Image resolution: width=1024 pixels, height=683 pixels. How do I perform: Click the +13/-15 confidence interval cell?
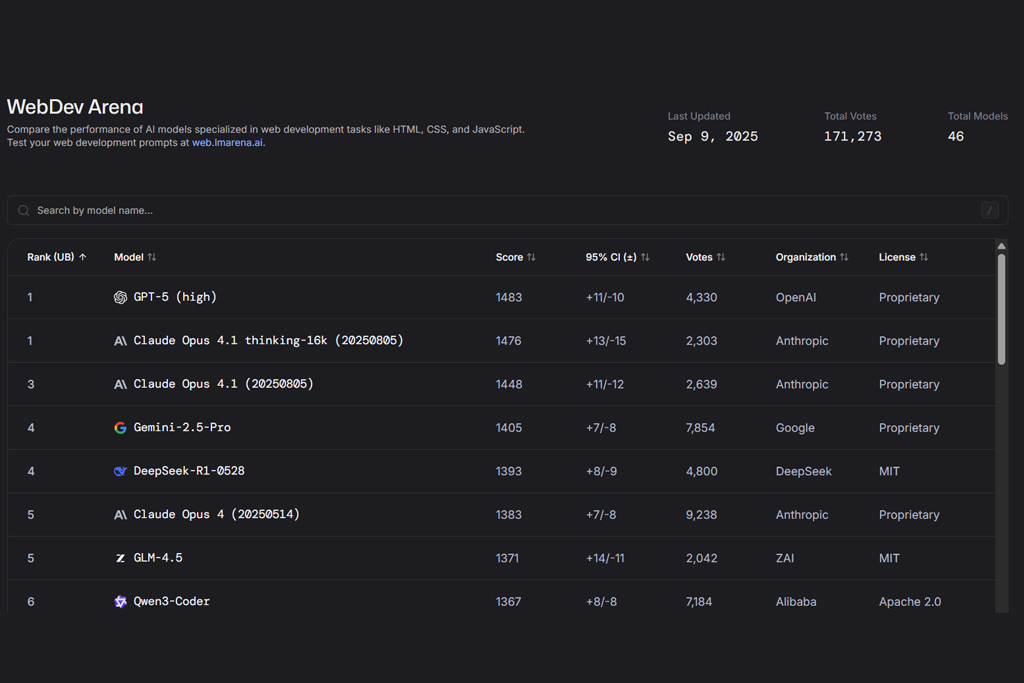click(x=606, y=341)
